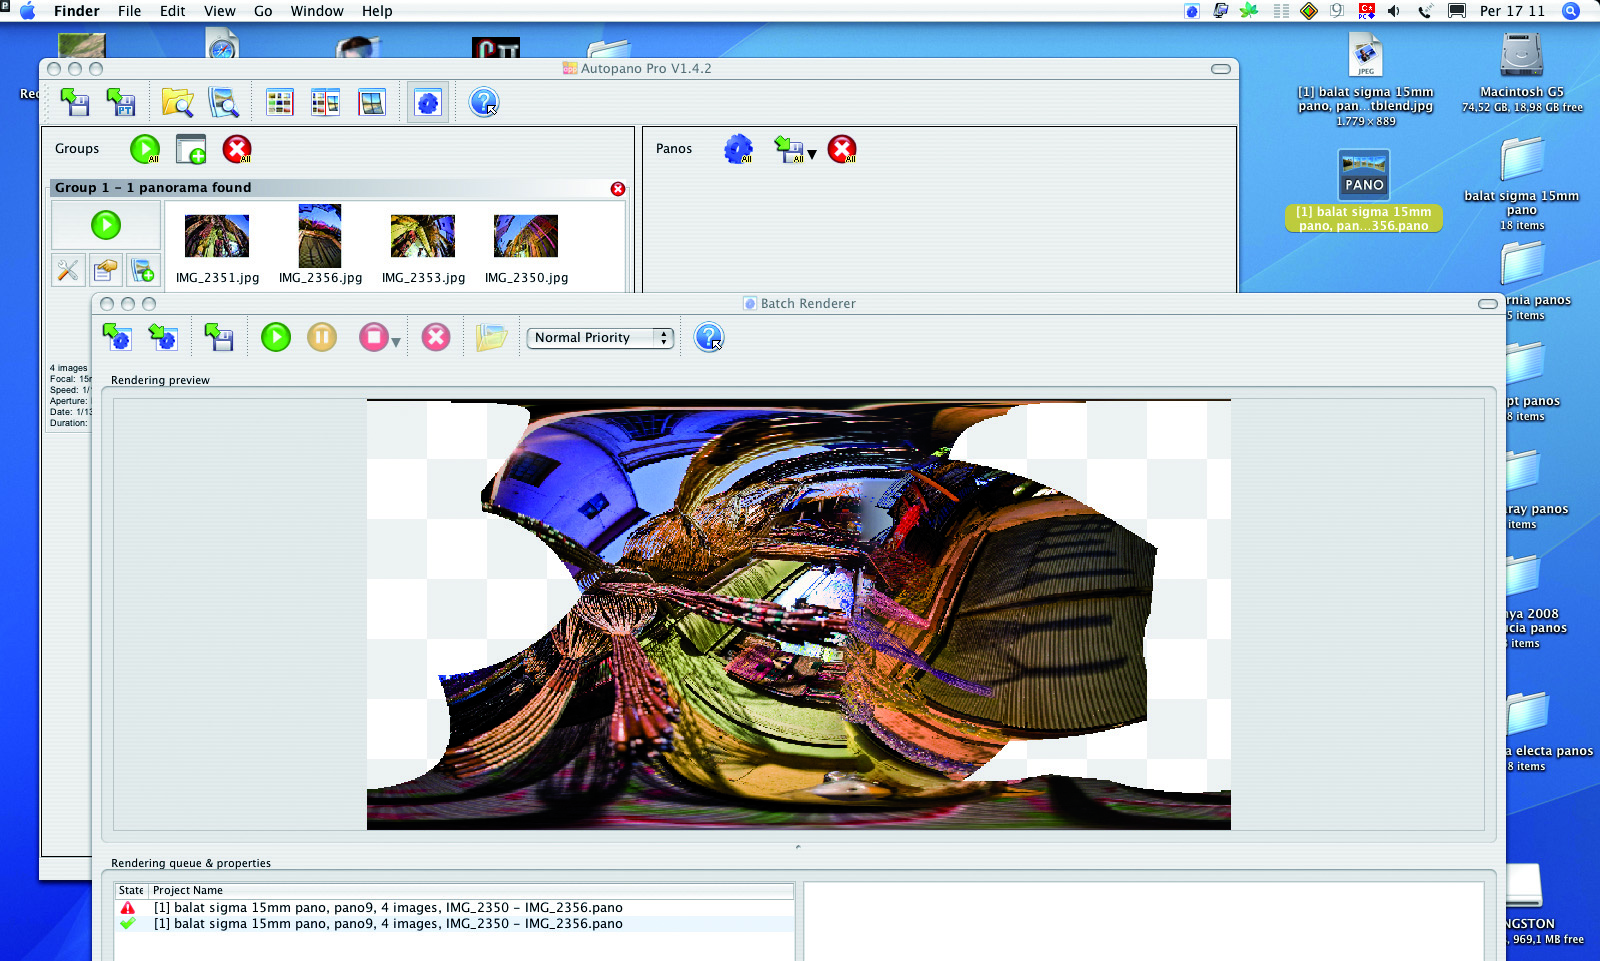
Task: Pause the batch rendering
Action: [x=322, y=338]
